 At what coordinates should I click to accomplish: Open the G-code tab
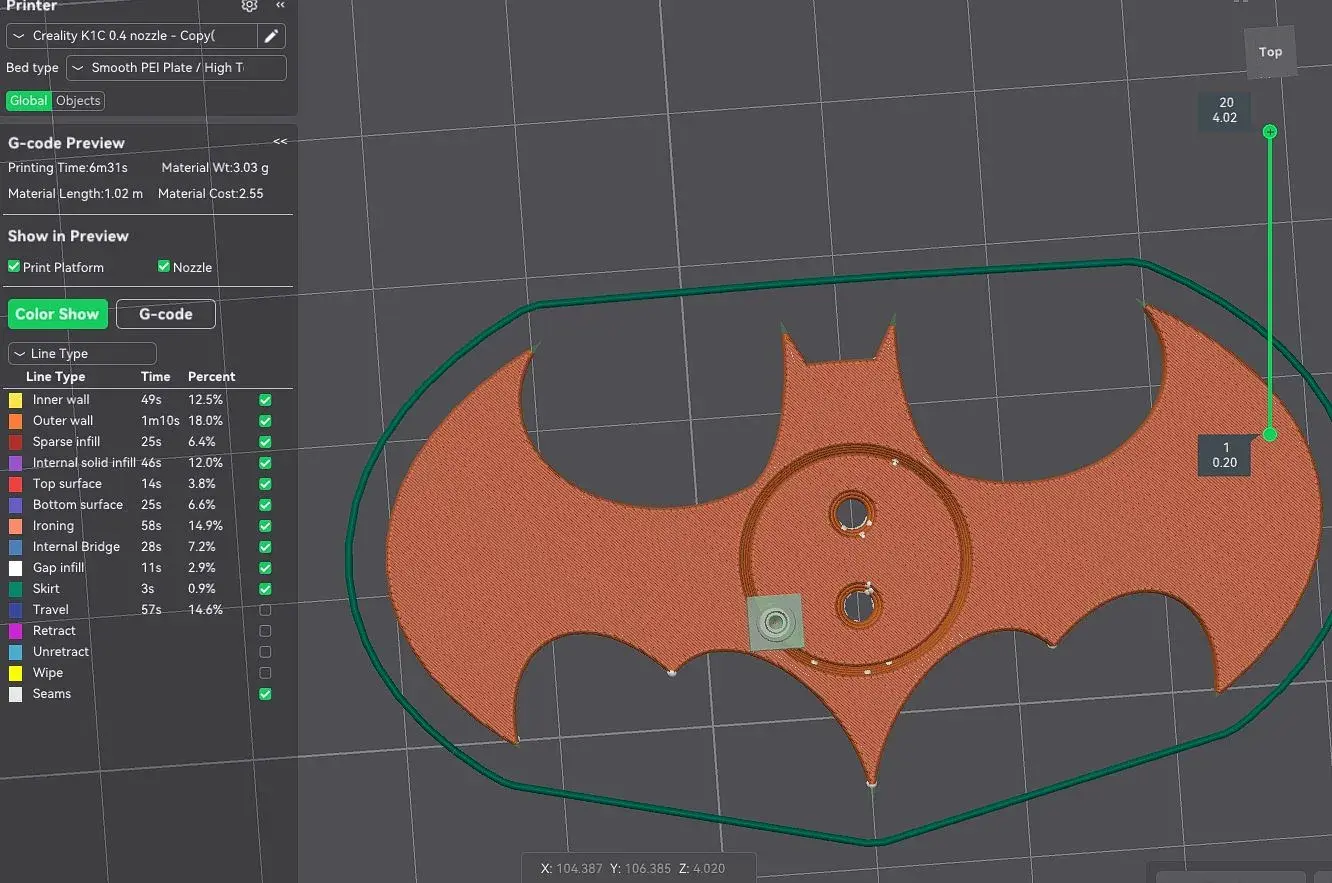point(166,314)
